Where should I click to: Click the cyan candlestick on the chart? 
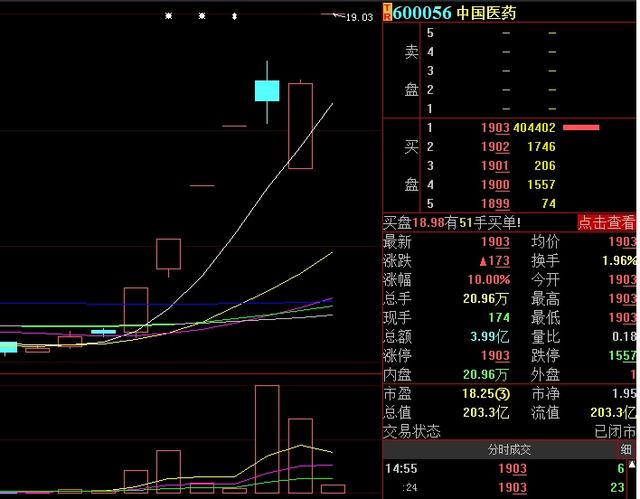[267, 91]
